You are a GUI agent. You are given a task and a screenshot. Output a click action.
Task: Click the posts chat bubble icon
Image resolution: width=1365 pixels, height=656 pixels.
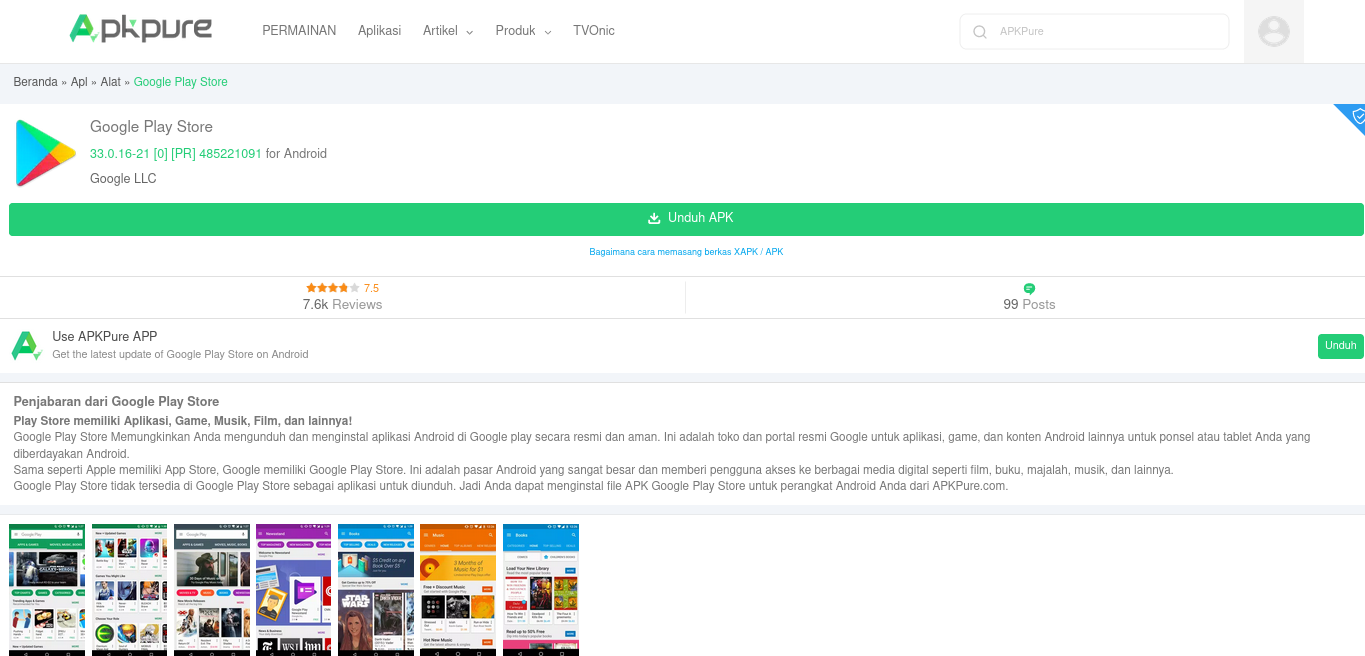(x=1029, y=289)
